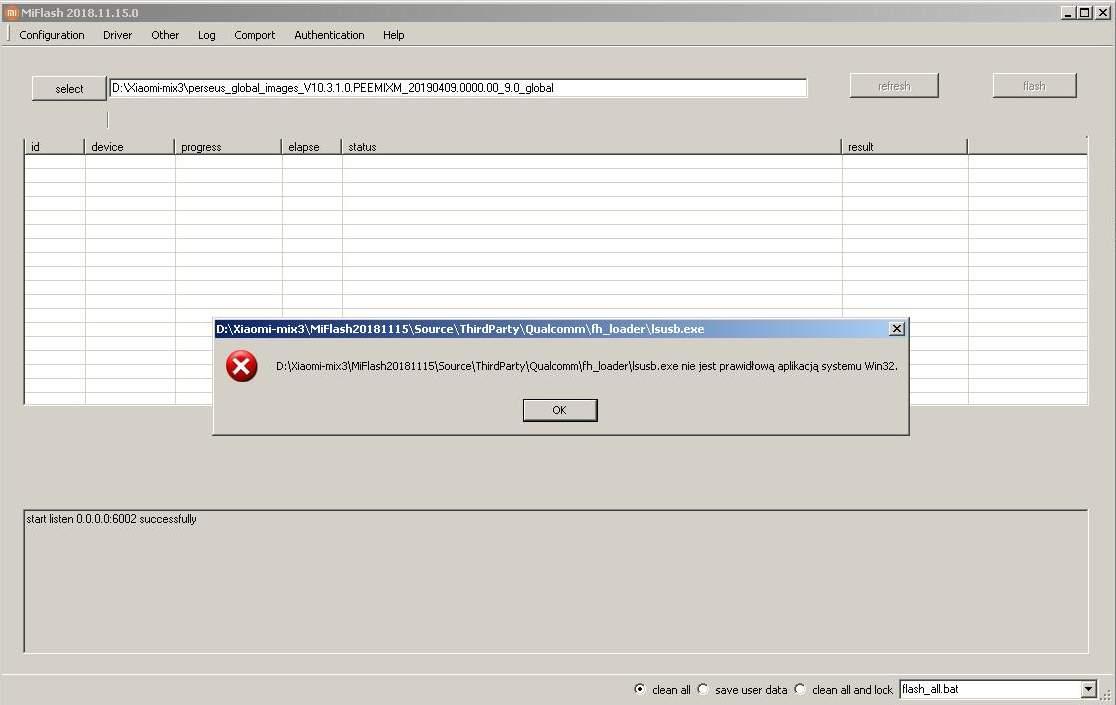Choose the save user data option
Screen dimensions: 1116x705
(x=703, y=689)
